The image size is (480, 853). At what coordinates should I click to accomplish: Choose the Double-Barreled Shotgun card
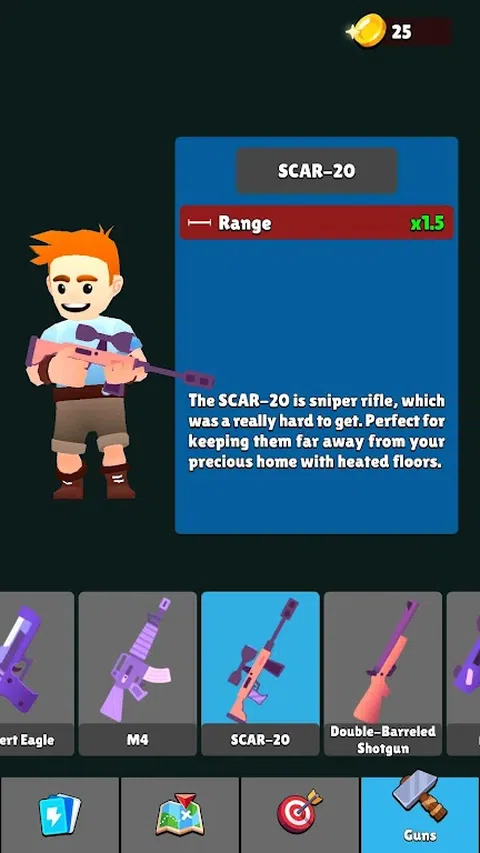[383, 673]
